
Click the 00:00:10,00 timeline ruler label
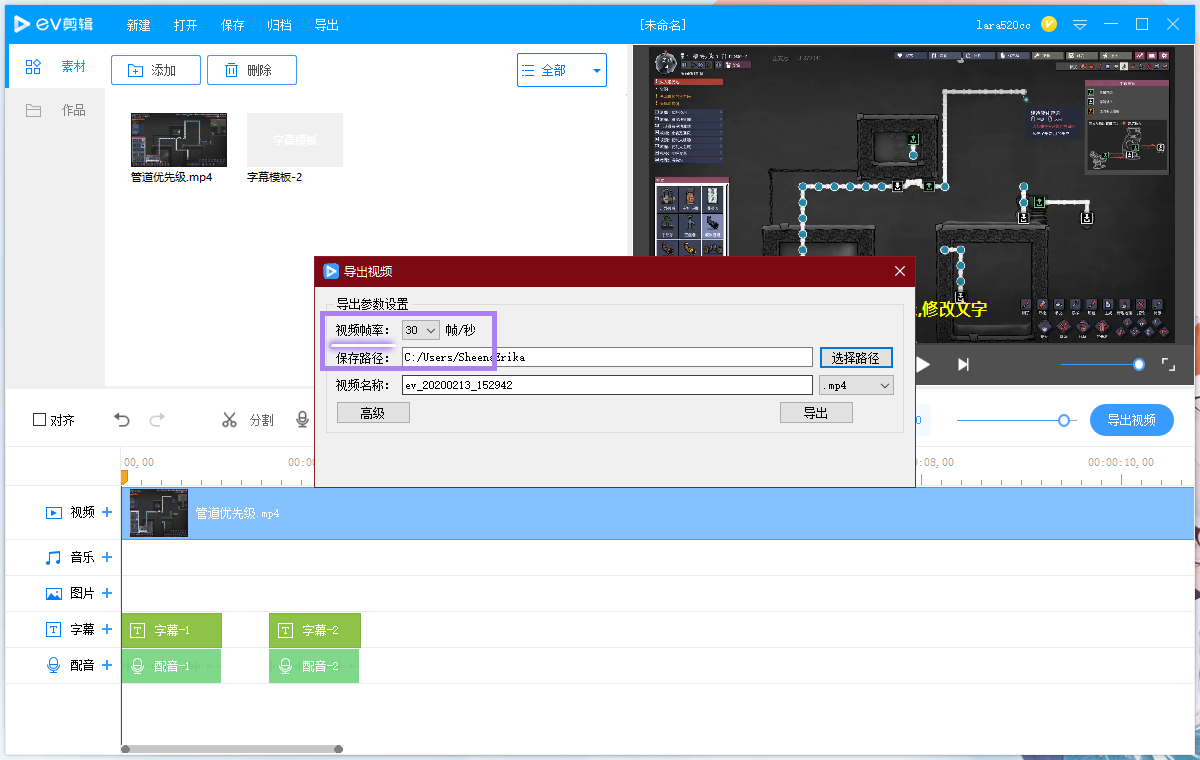click(x=1121, y=462)
